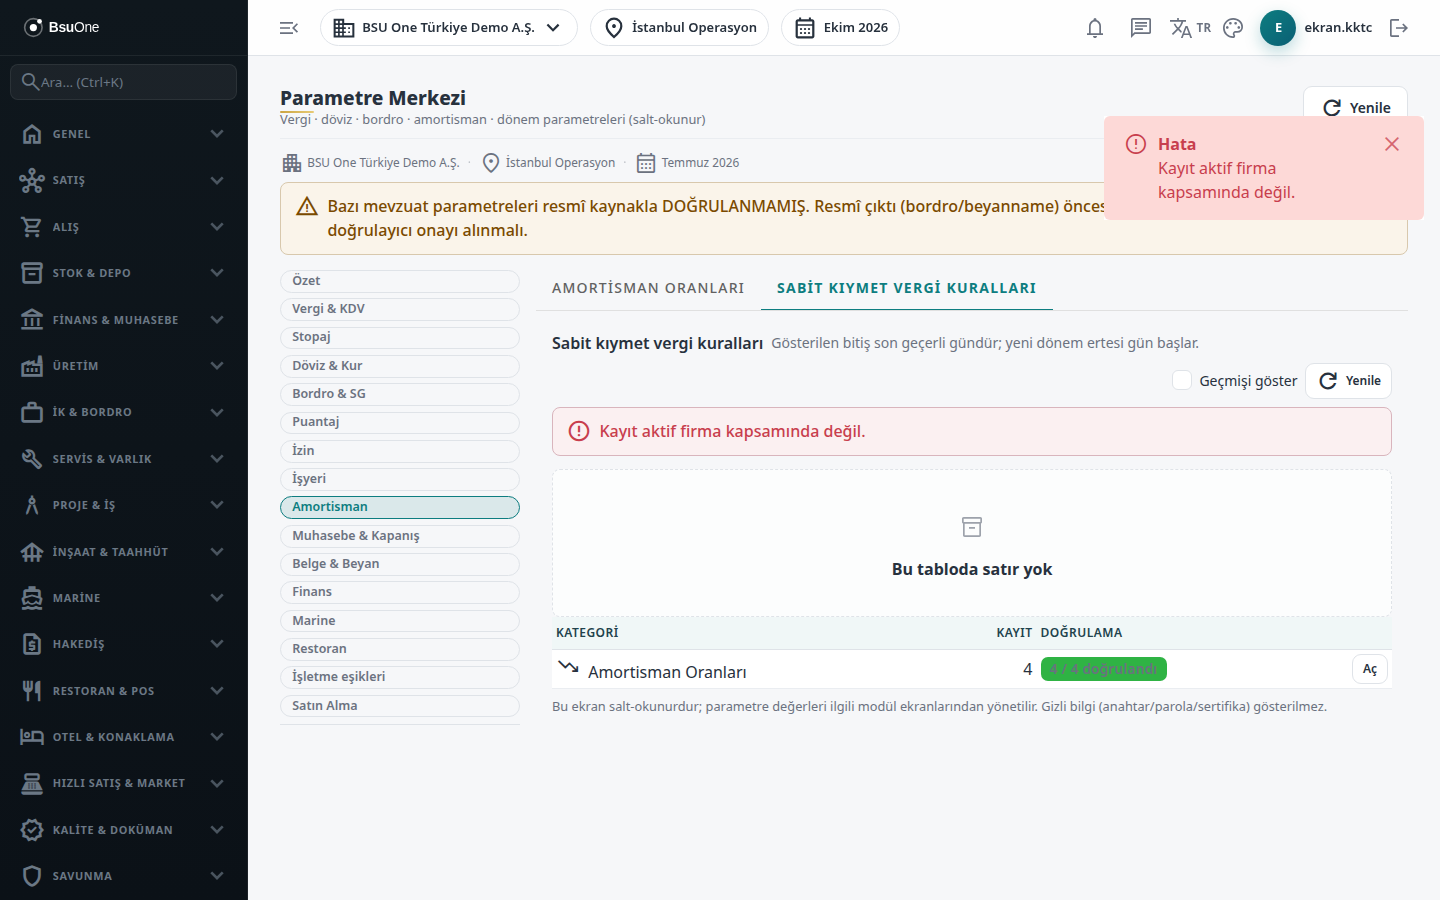Open the İstanbul Operasyon location selector
This screenshot has height=900, width=1440.
[680, 28]
